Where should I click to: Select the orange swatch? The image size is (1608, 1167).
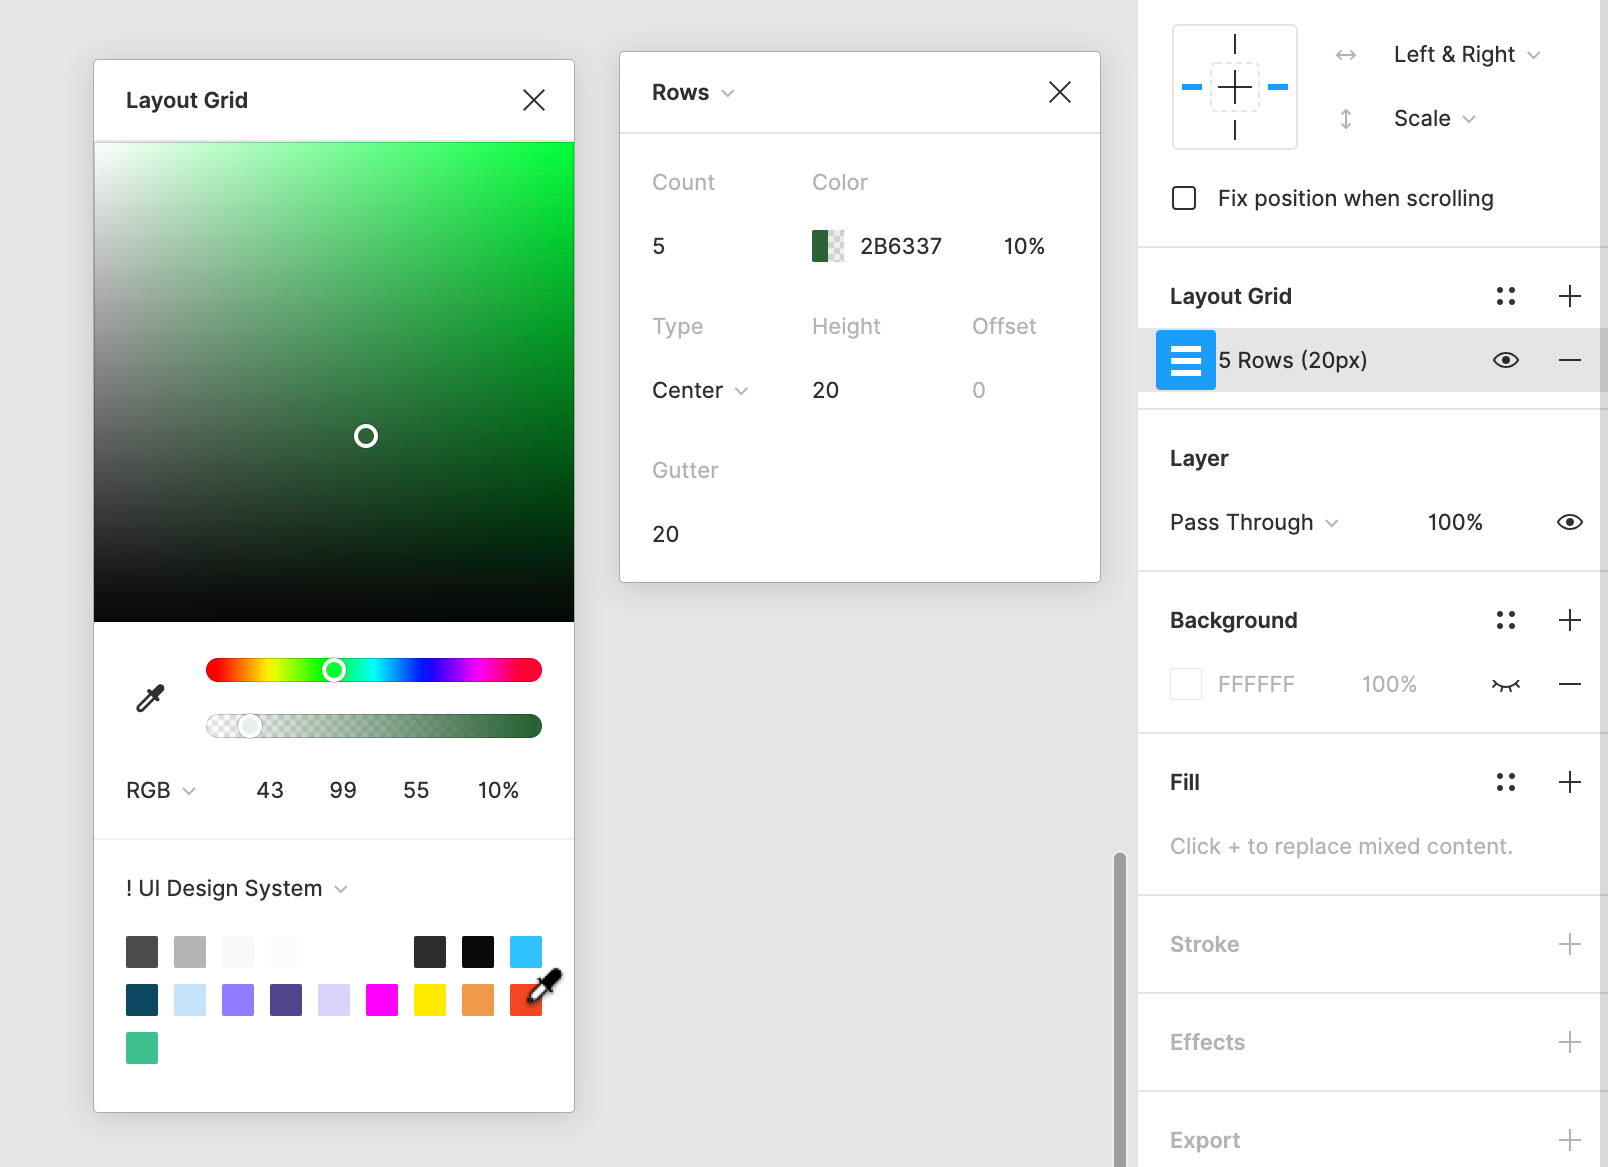pos(478,1000)
